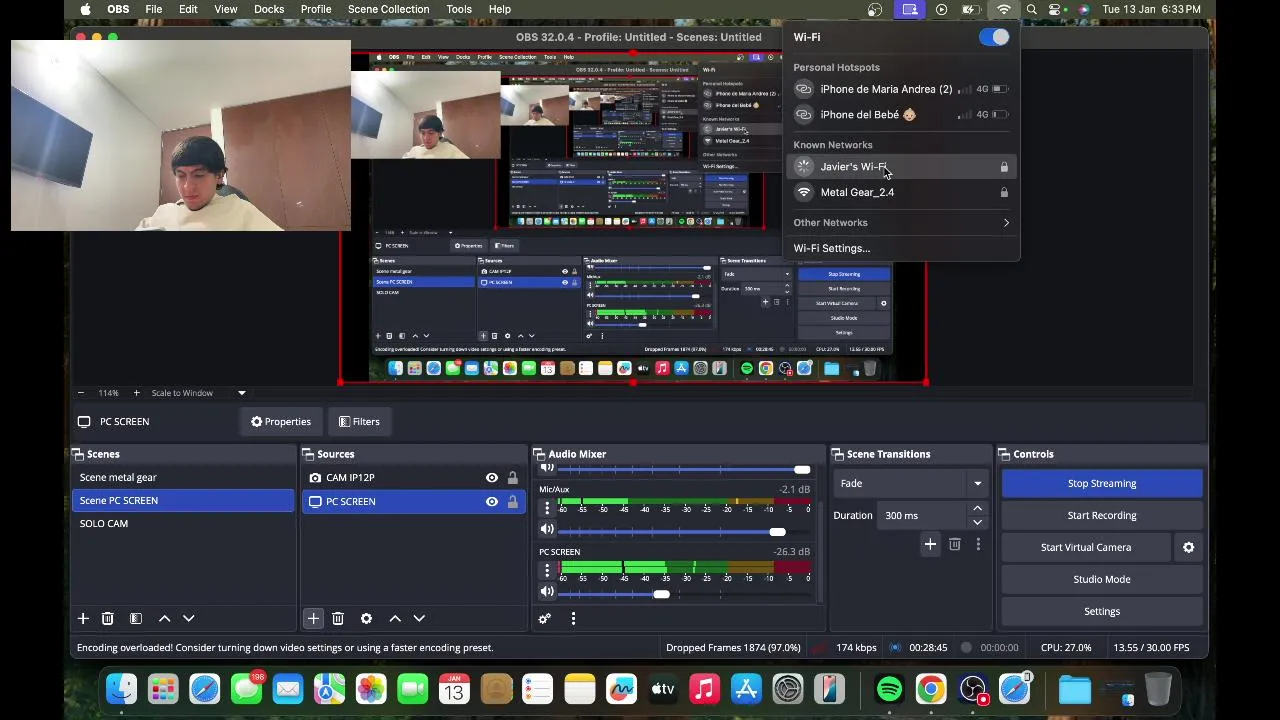Add a scene transition with the plus icon
The height and width of the screenshot is (720, 1280).
pos(930,544)
